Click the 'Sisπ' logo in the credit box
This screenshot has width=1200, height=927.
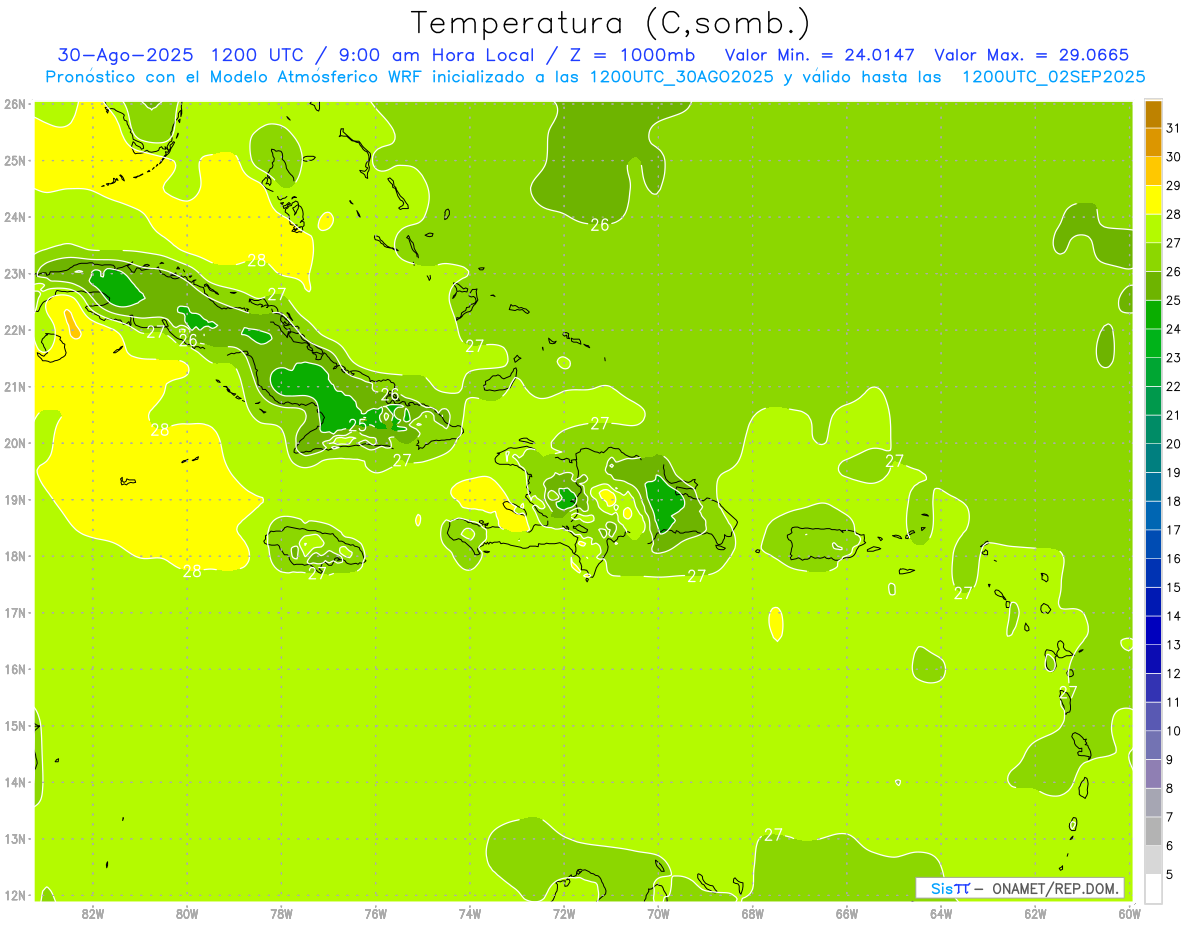tap(950, 888)
